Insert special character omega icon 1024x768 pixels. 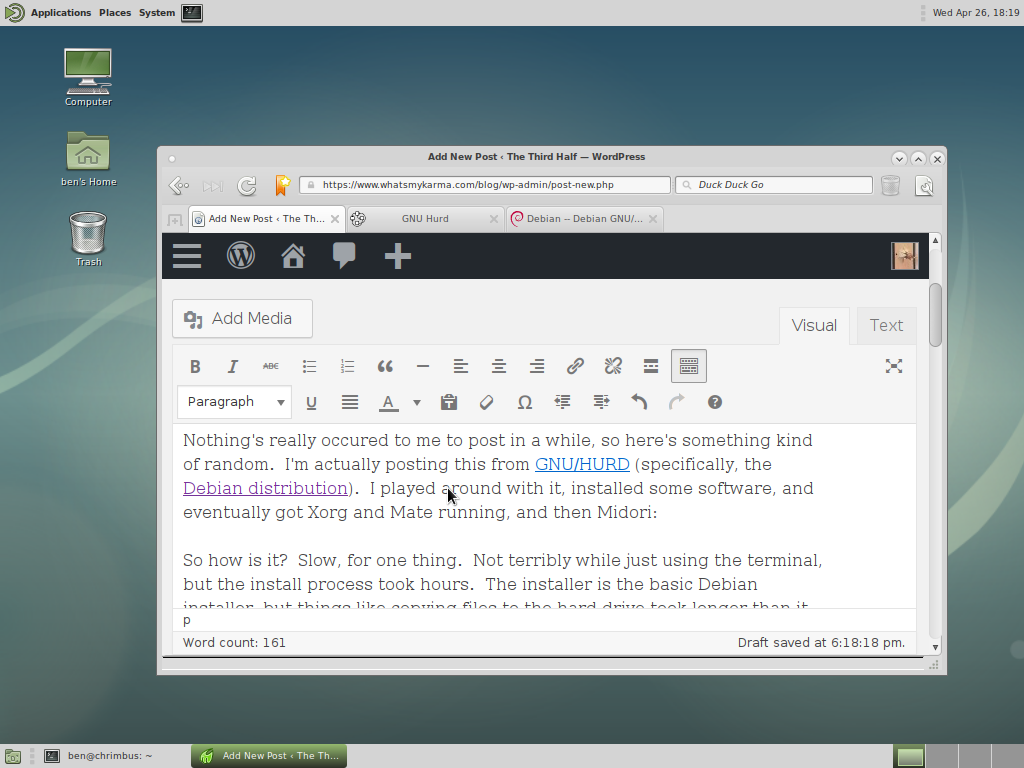pyautogui.click(x=524, y=402)
